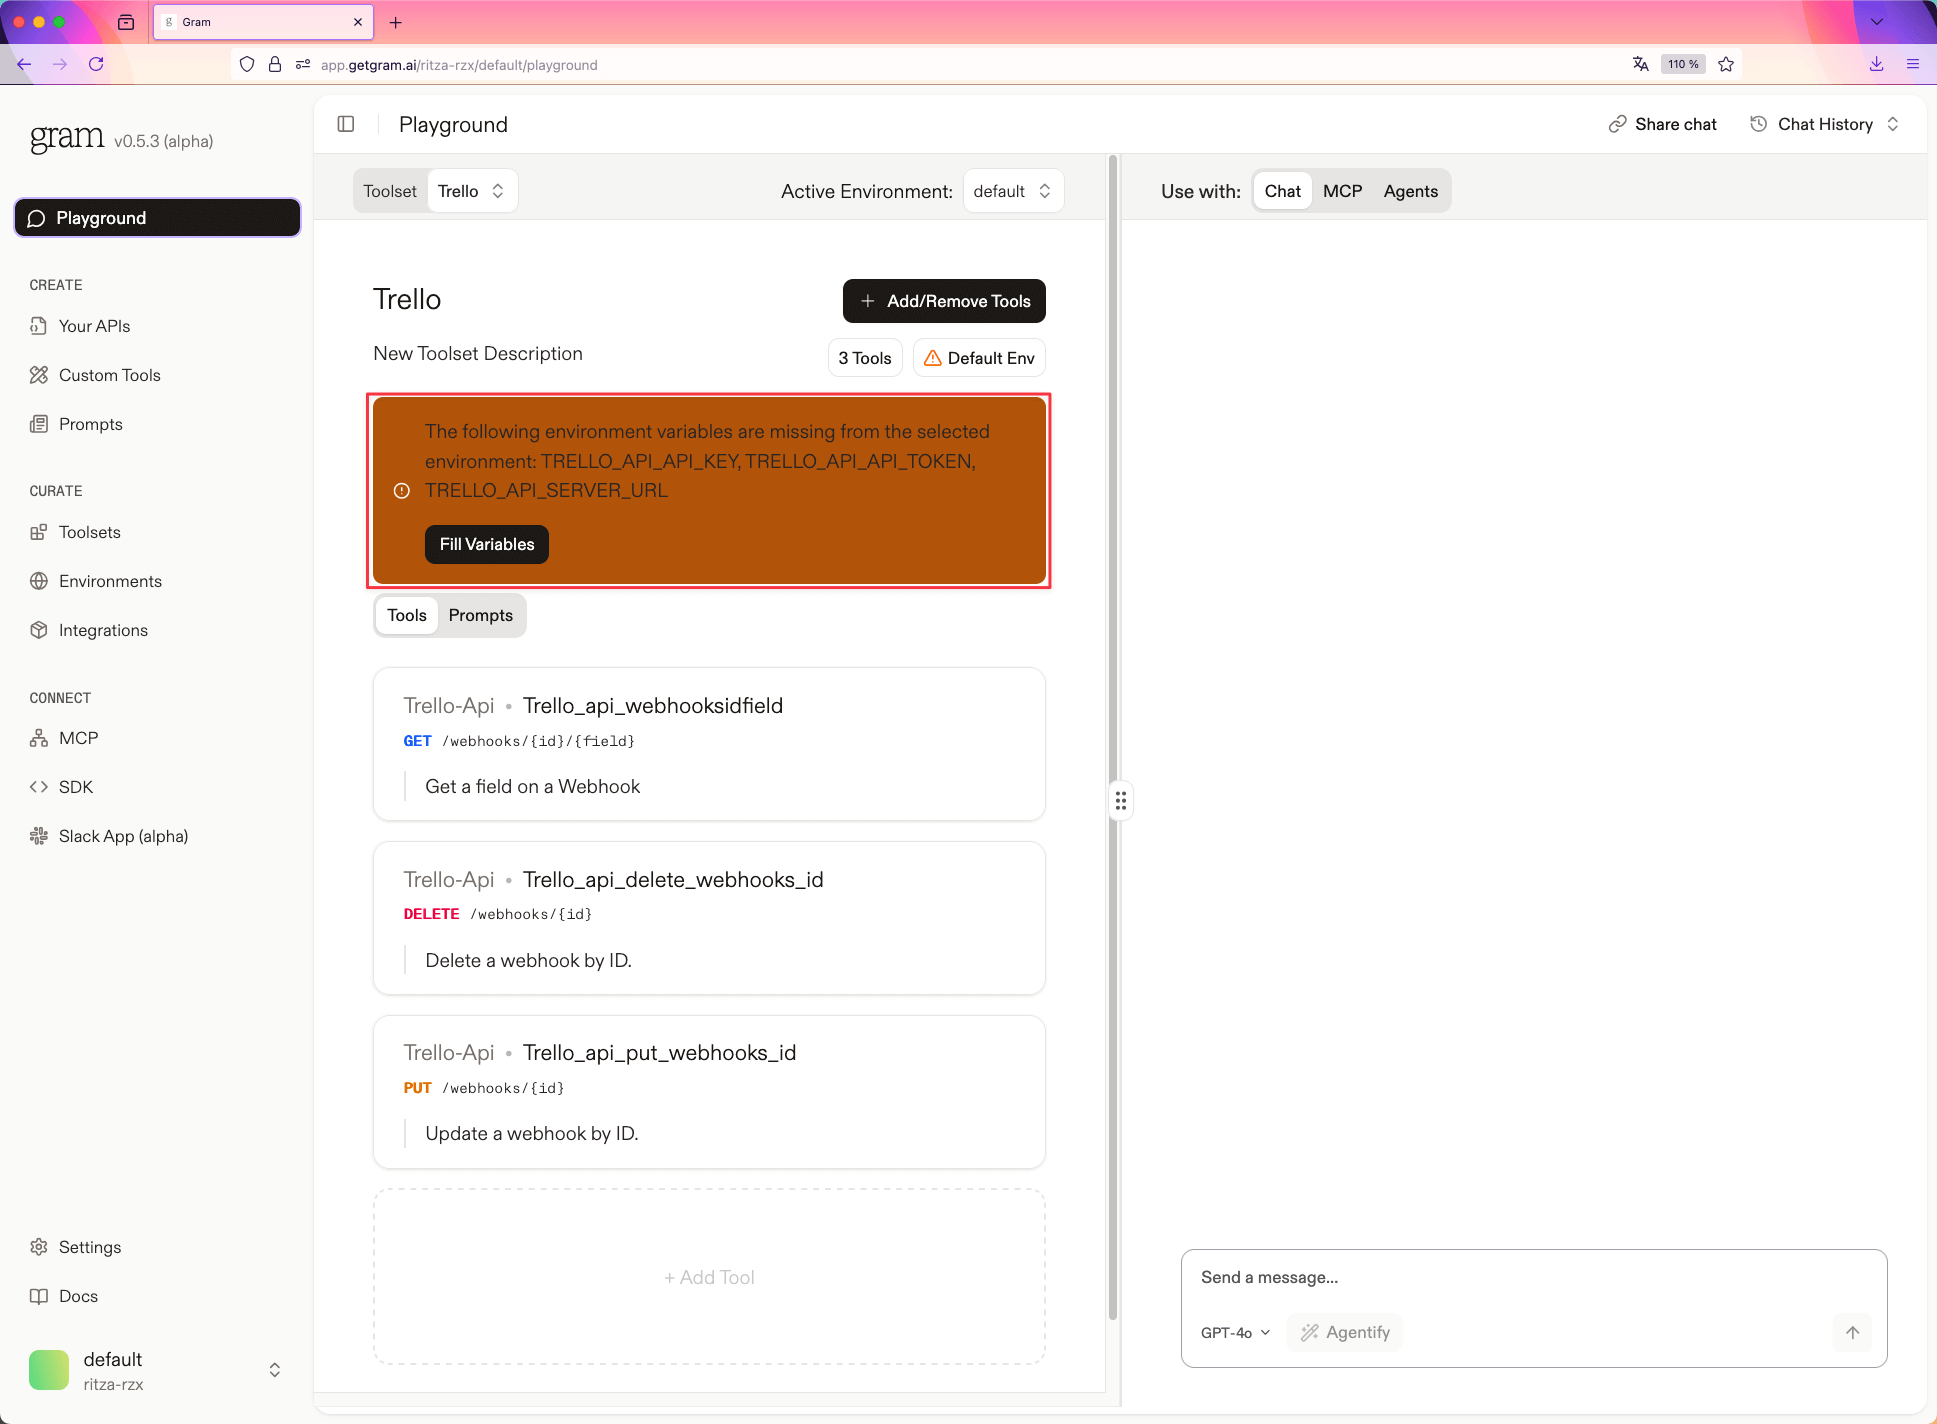The width and height of the screenshot is (1937, 1424).
Task: Click Add/Remove Tools button
Action: (944, 301)
